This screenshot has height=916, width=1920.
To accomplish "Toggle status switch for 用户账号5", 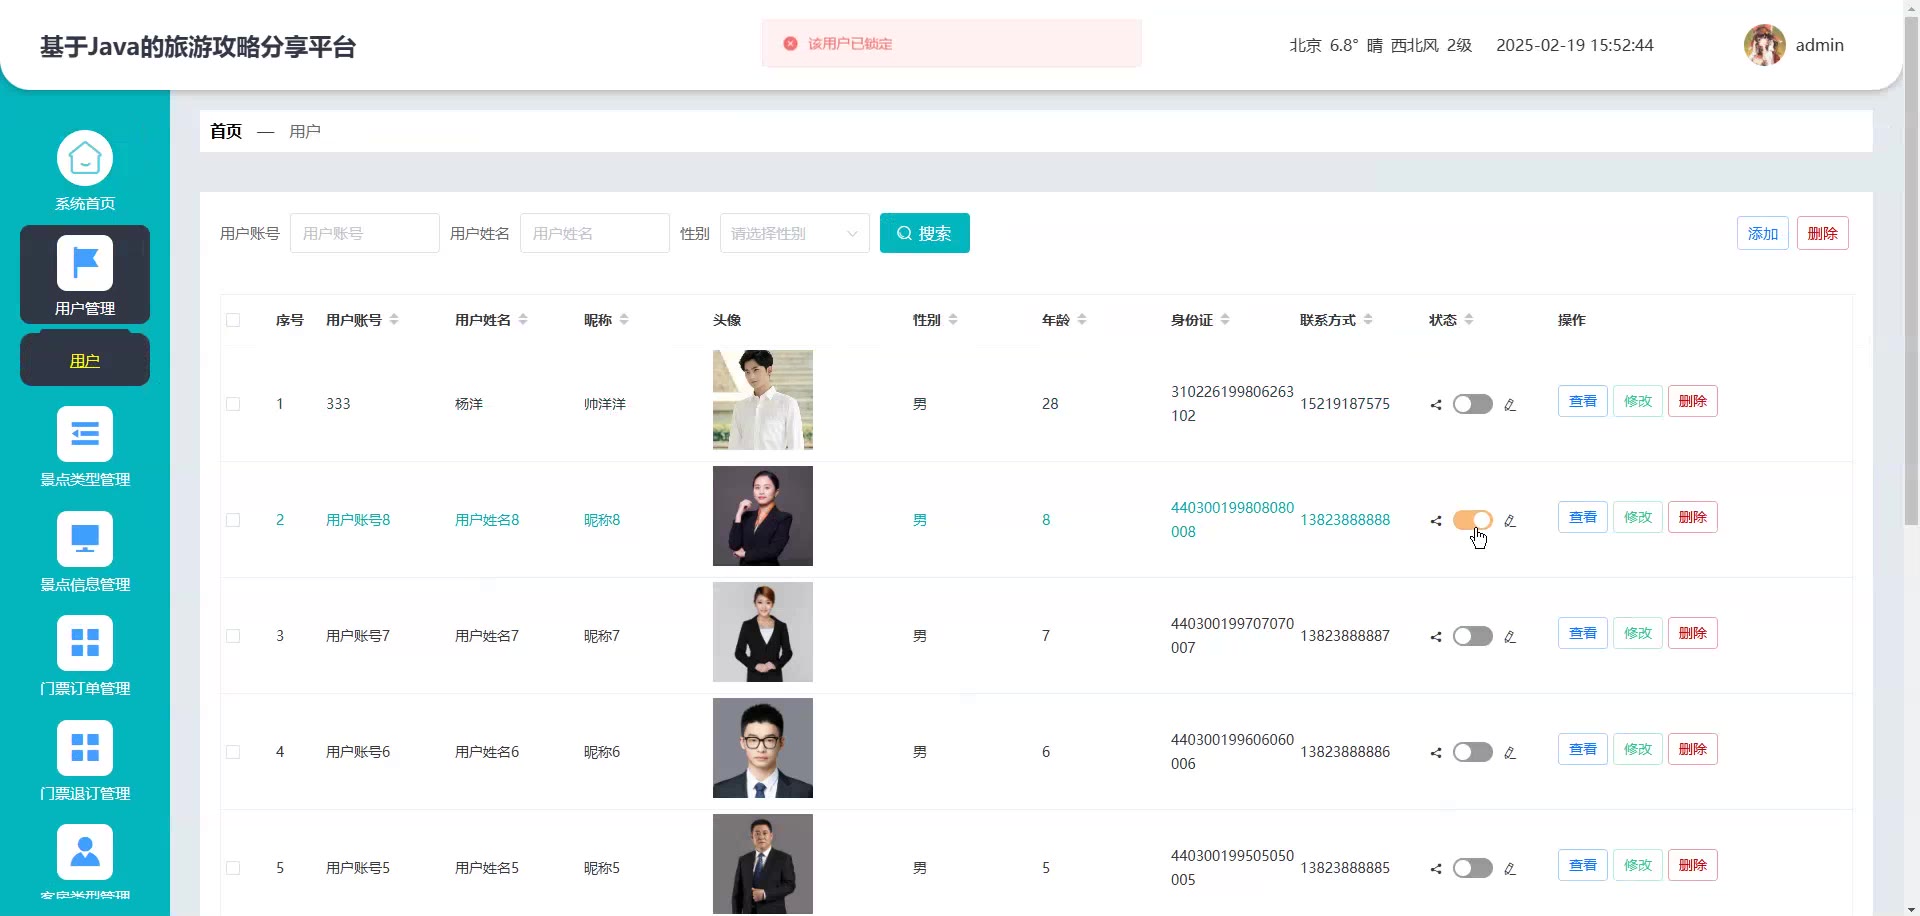I will tap(1473, 868).
